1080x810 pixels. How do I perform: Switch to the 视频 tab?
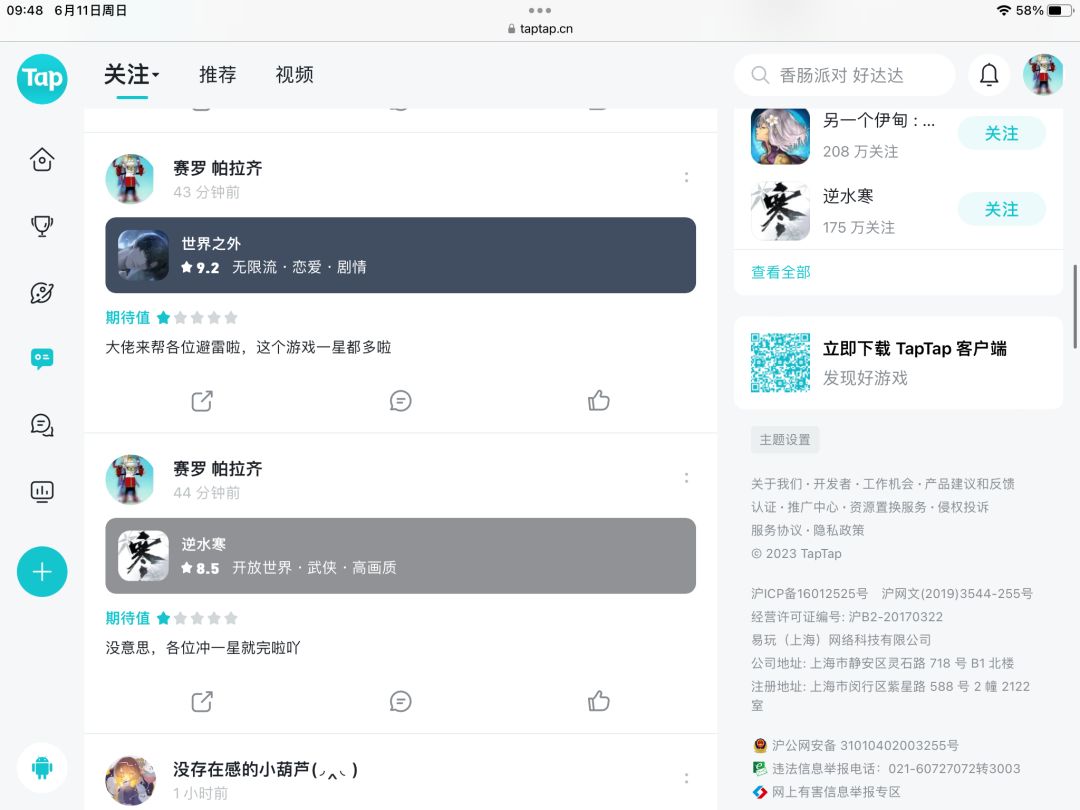(295, 74)
